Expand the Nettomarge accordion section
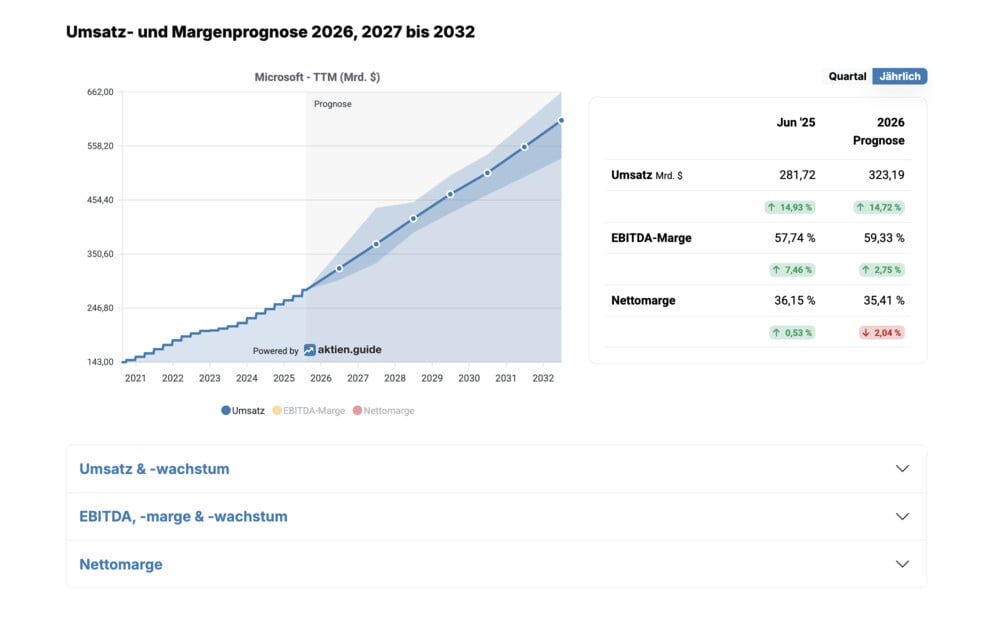The height and width of the screenshot is (640, 988). tap(496, 564)
